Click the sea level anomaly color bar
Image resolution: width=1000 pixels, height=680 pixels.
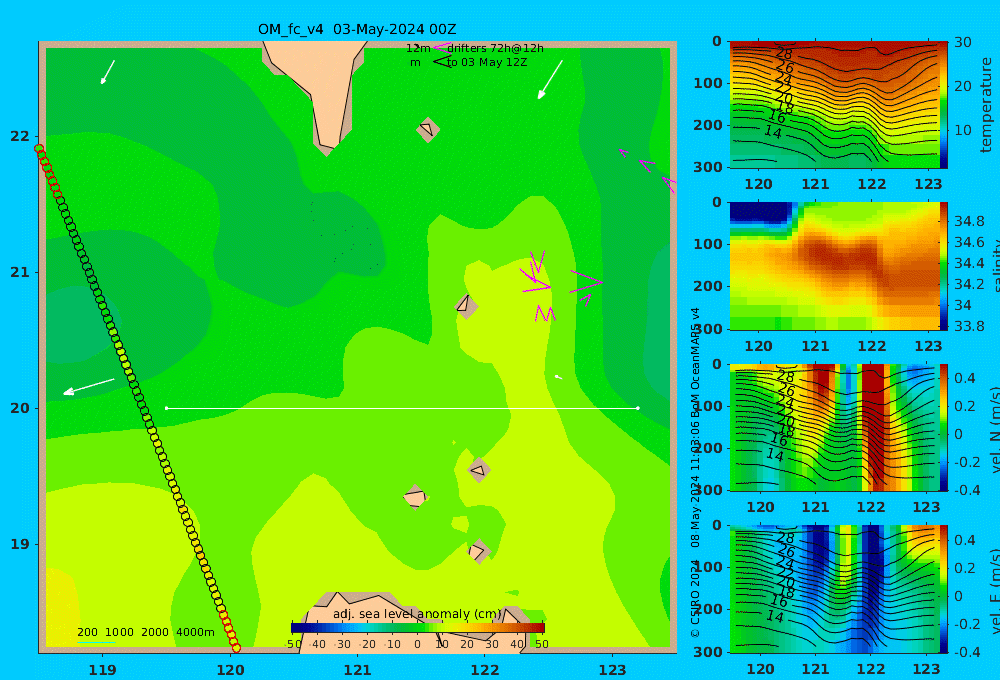pyautogui.click(x=417, y=628)
